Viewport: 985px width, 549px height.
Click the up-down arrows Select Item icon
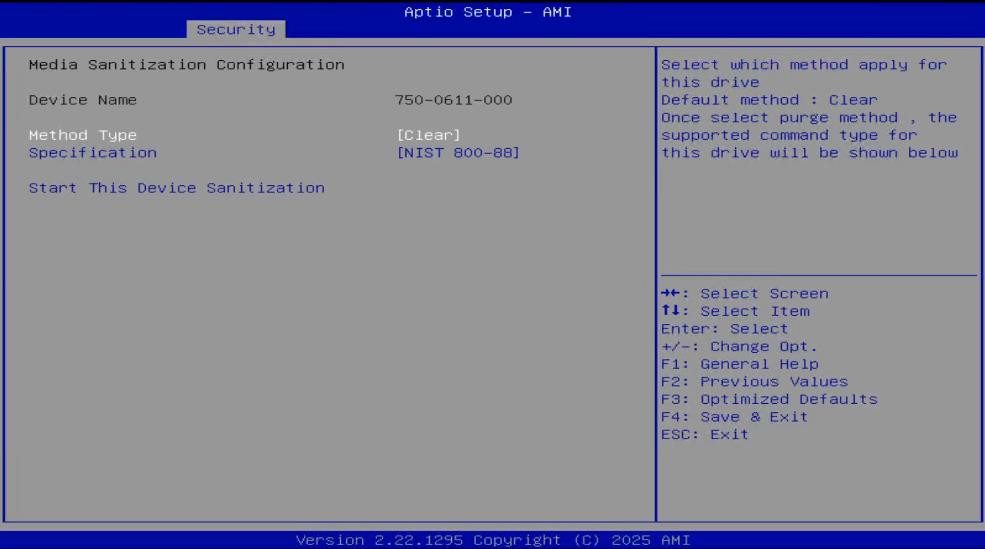[x=671, y=312]
